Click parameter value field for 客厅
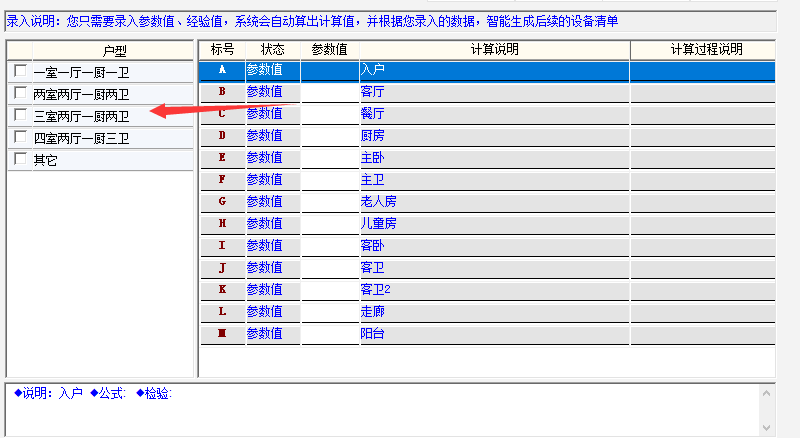 point(330,92)
